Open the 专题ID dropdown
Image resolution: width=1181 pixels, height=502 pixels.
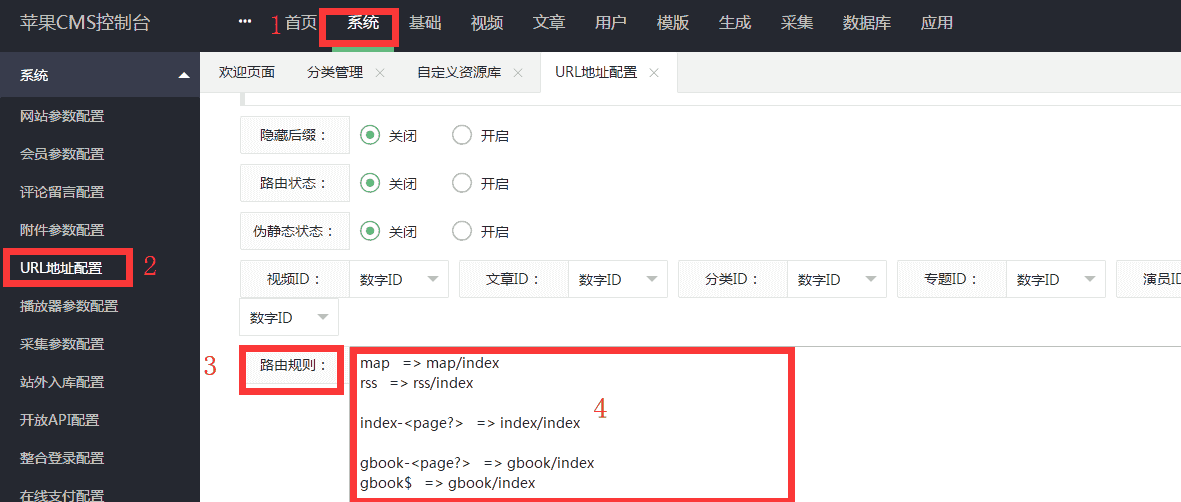pos(1057,279)
